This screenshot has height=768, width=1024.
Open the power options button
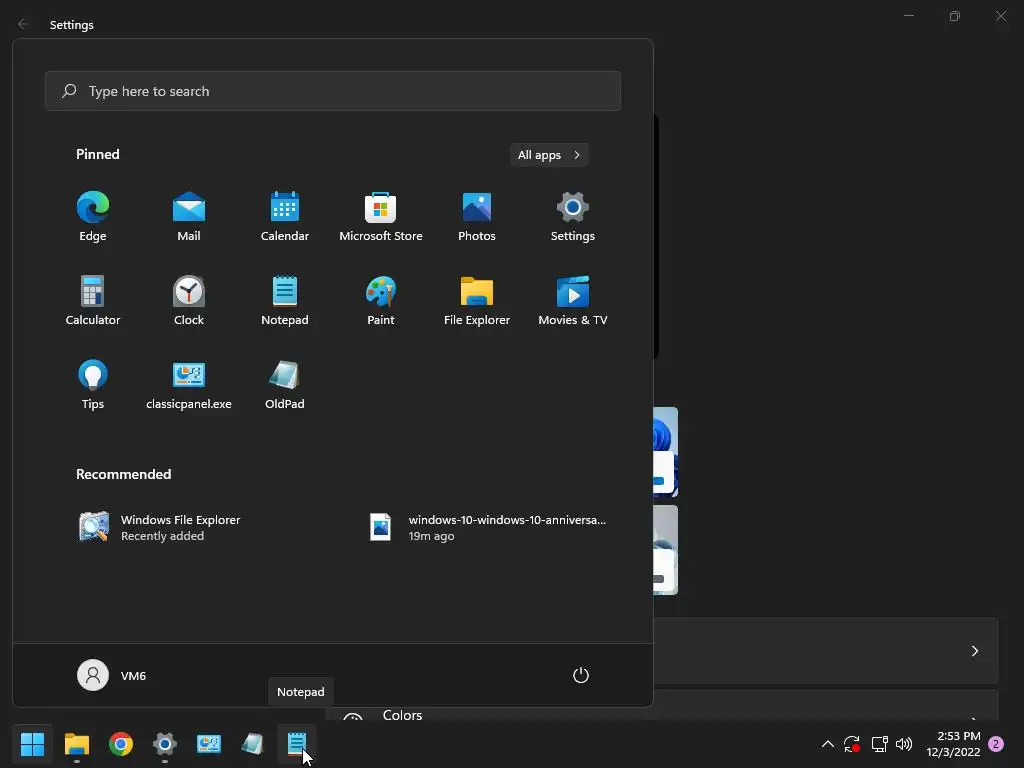point(581,675)
